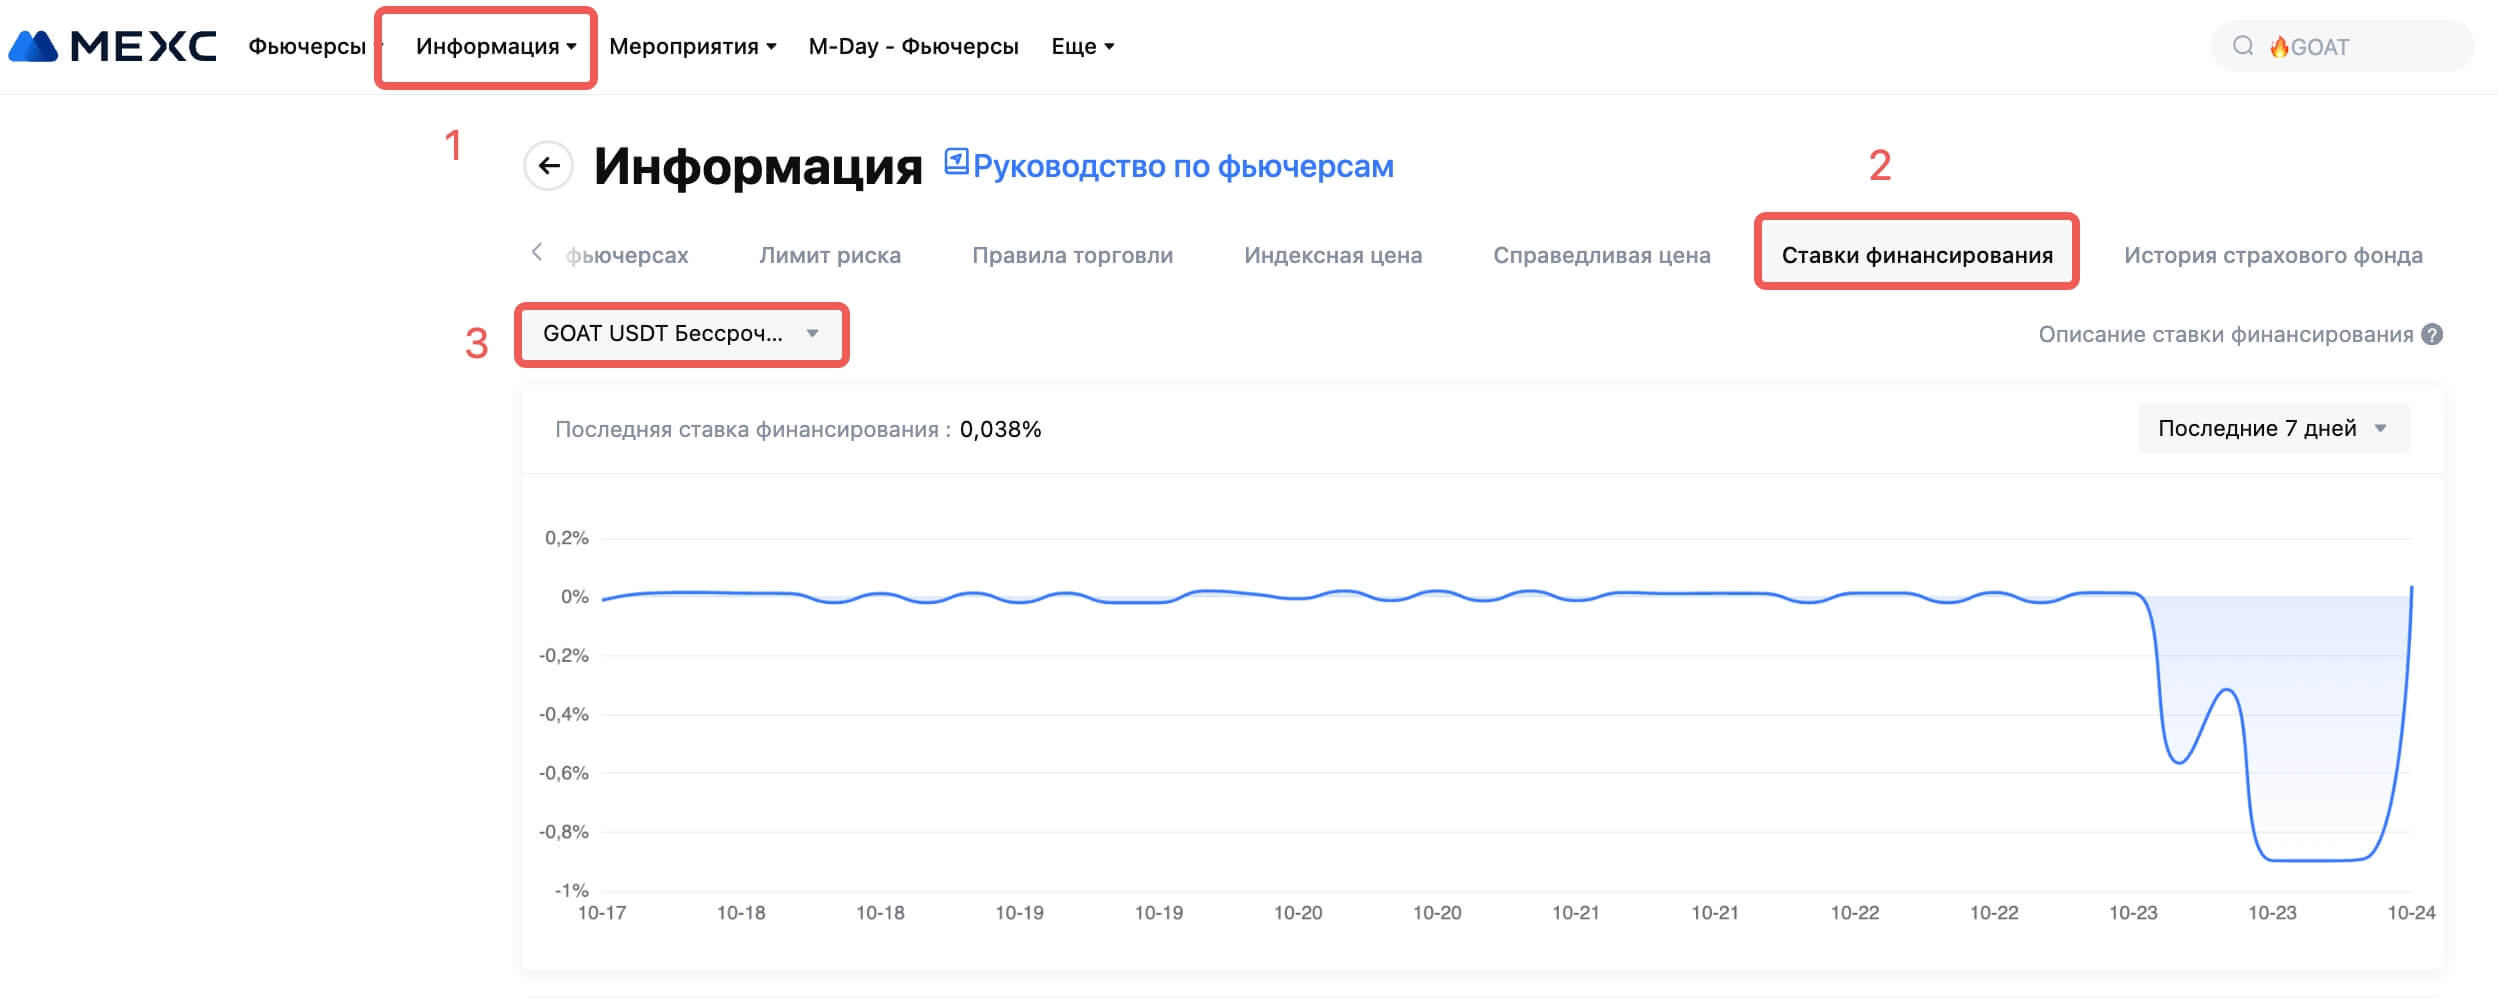Expand the Мероприятия dropdown menu
The height and width of the screenshot is (998, 2498).
coord(692,47)
